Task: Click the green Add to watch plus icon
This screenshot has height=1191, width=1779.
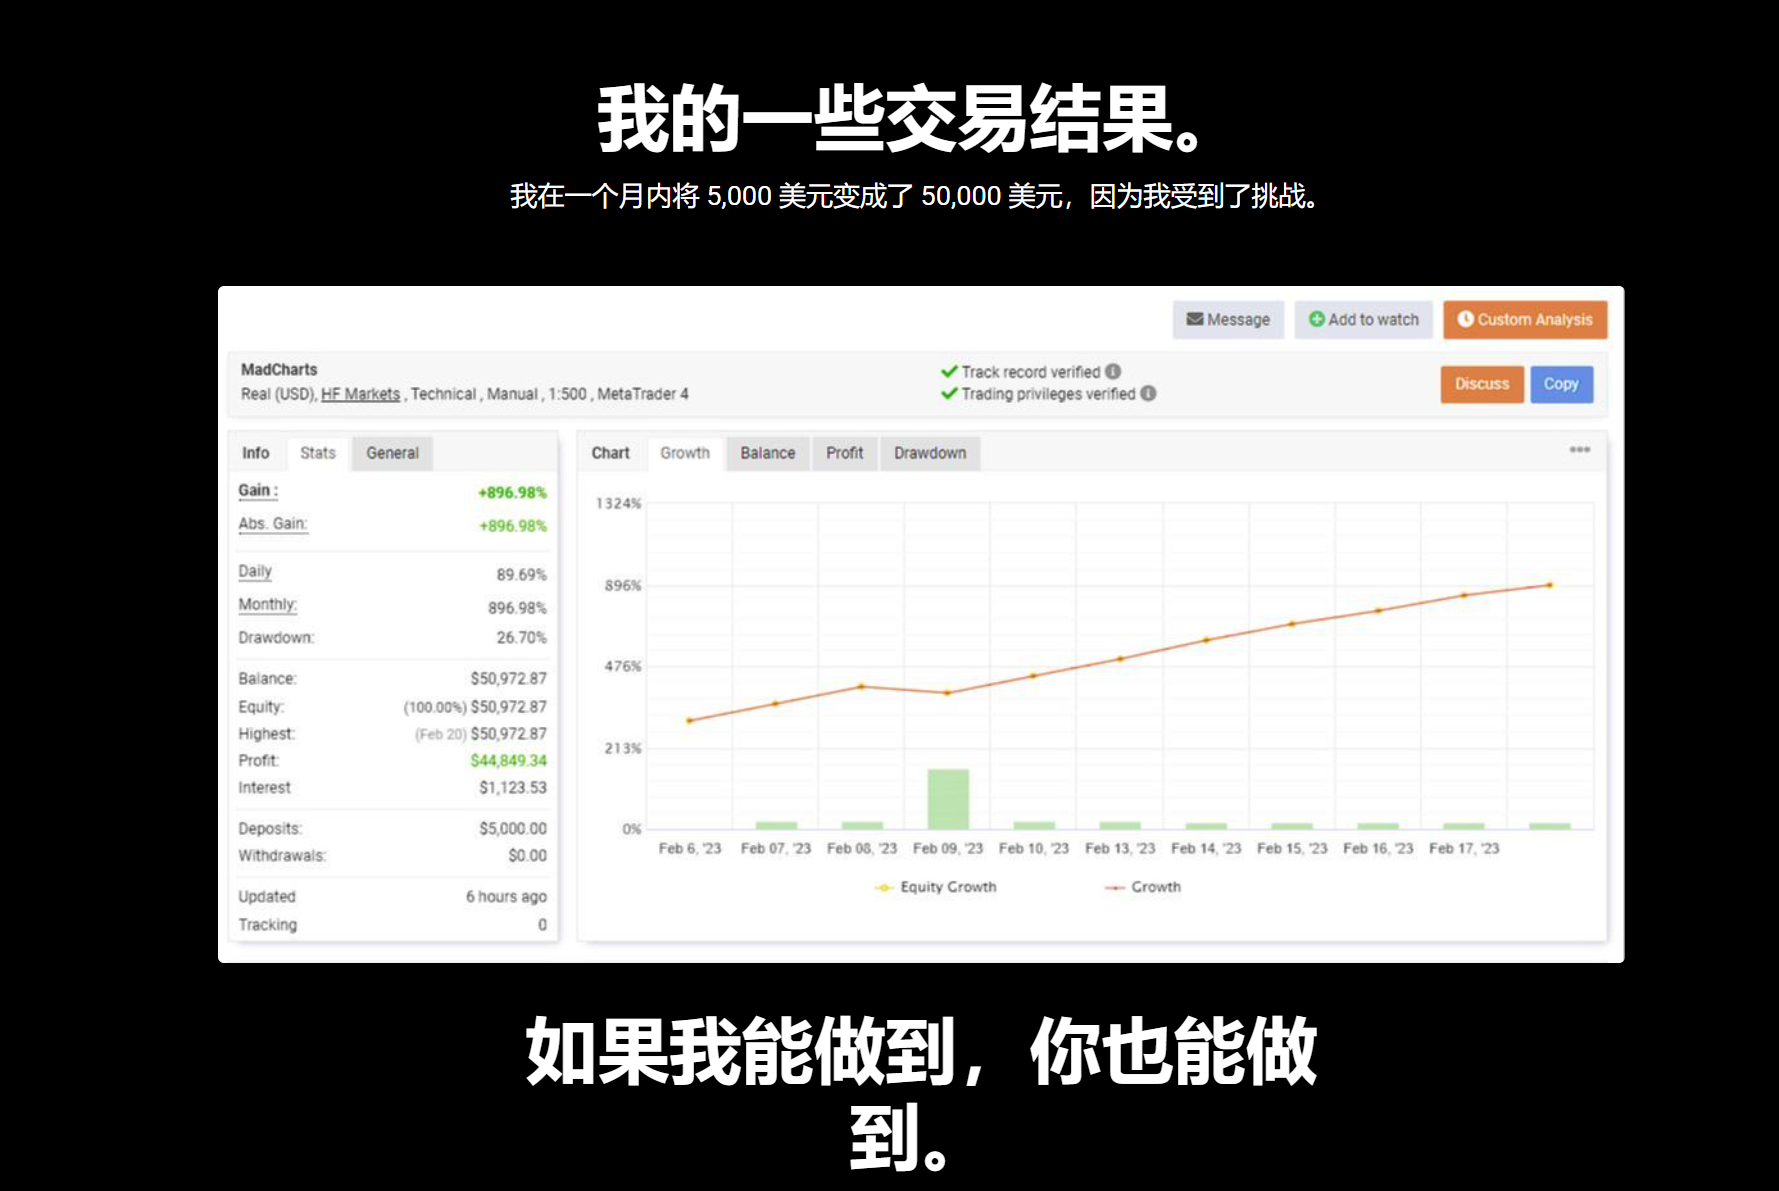Action: tap(1318, 319)
